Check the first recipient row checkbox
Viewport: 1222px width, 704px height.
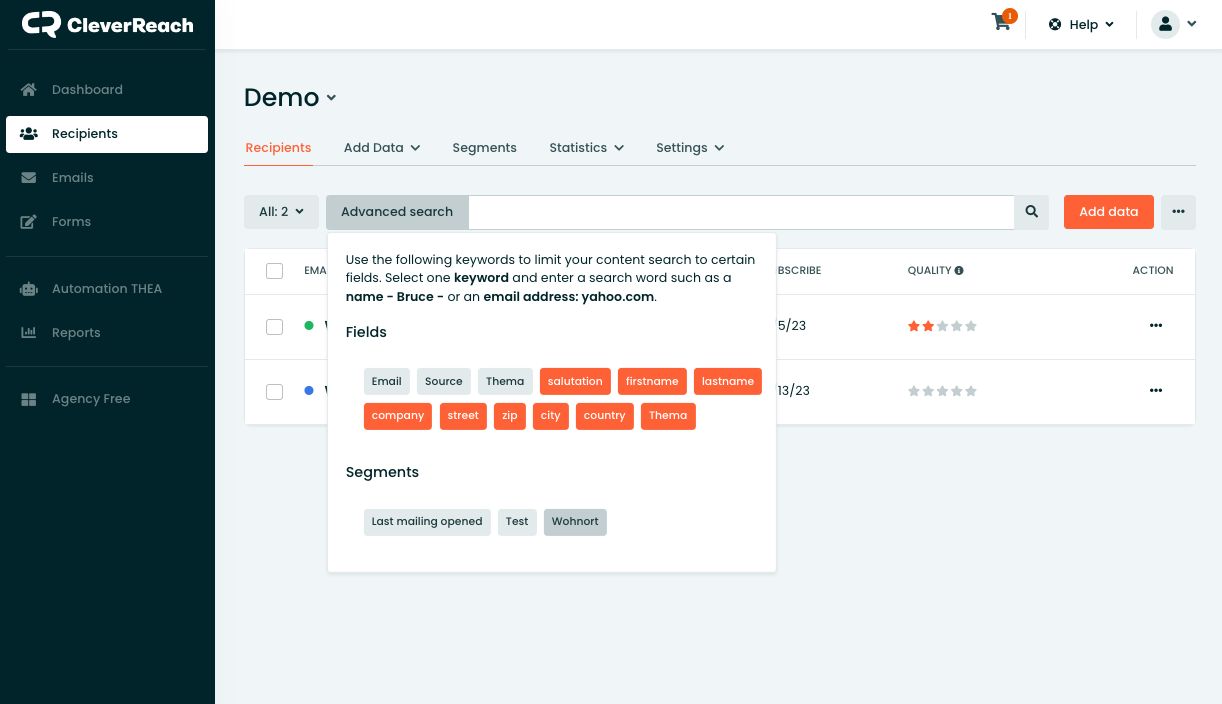pyautogui.click(x=274, y=326)
